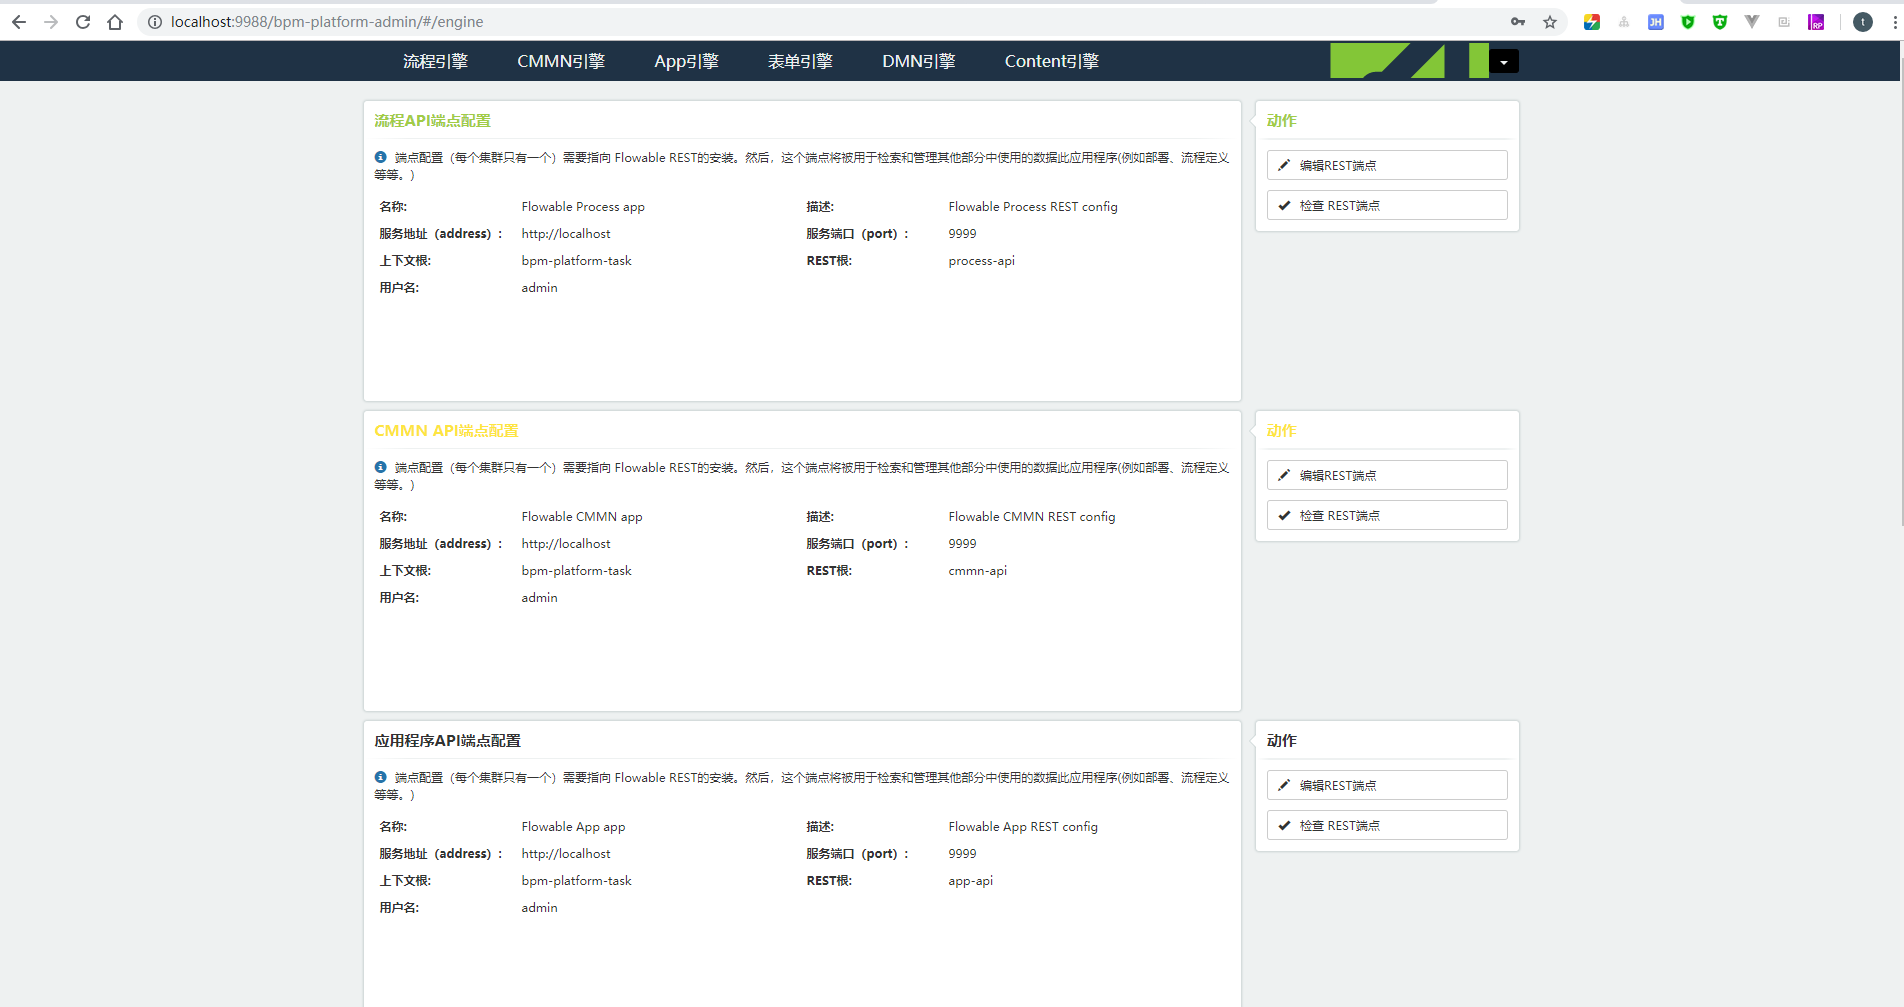Go to the DMN引擎 tab
Screen dimensions: 1904x1007
(918, 61)
